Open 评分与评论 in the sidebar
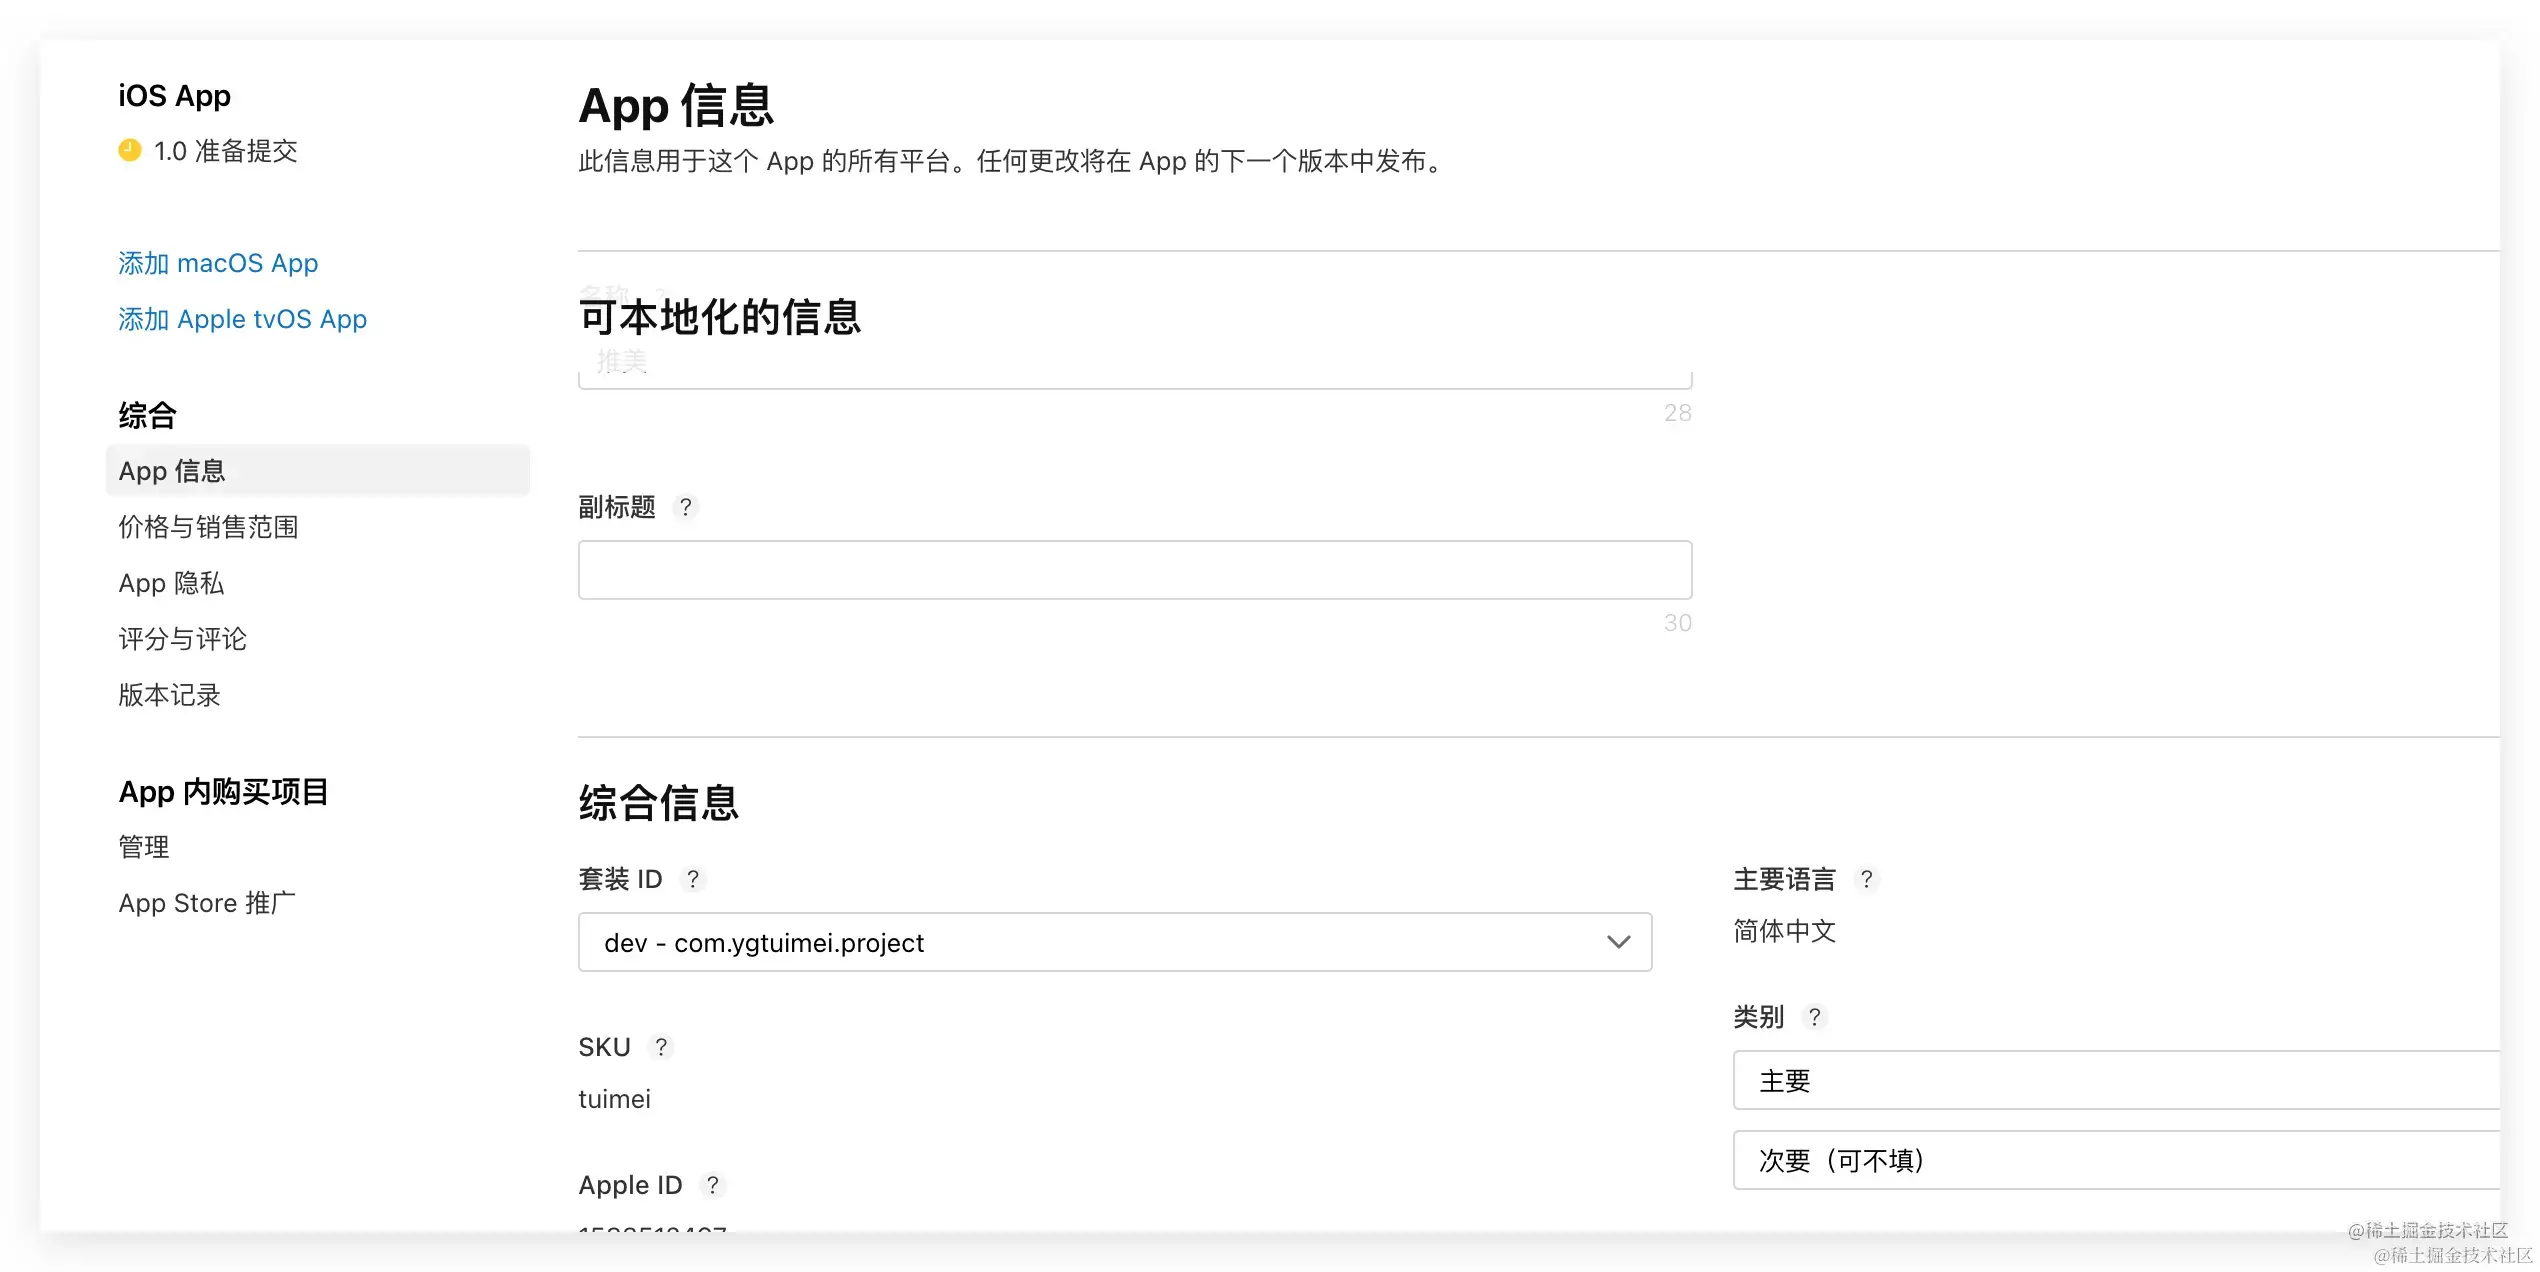2540x1272 pixels. pos(182,639)
